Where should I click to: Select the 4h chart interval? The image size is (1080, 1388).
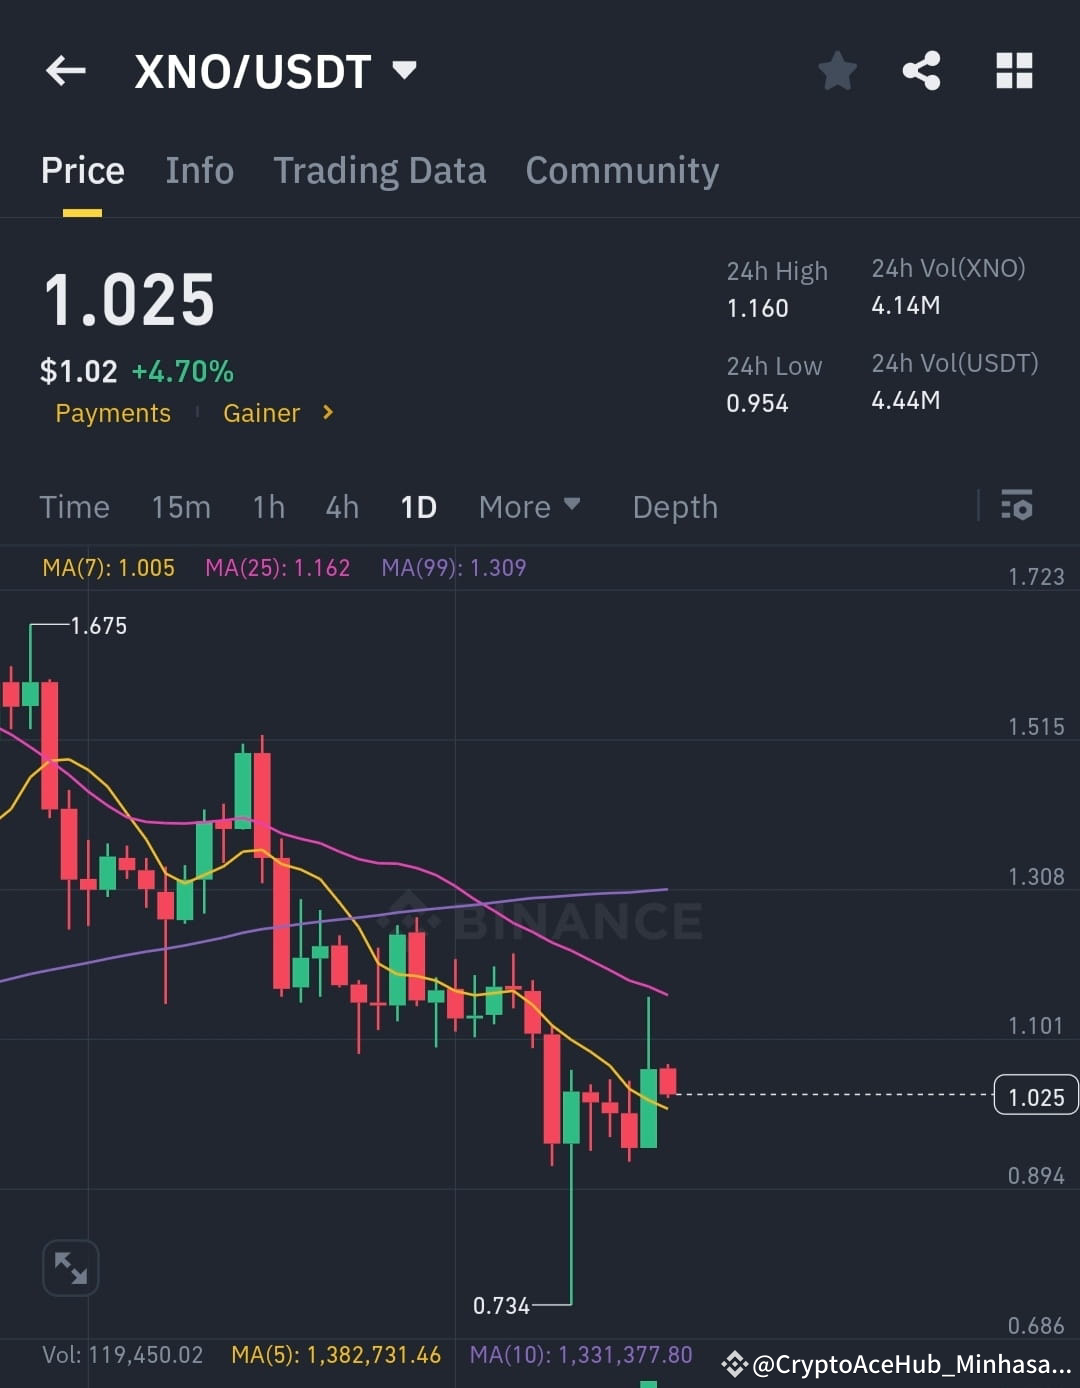point(342,507)
